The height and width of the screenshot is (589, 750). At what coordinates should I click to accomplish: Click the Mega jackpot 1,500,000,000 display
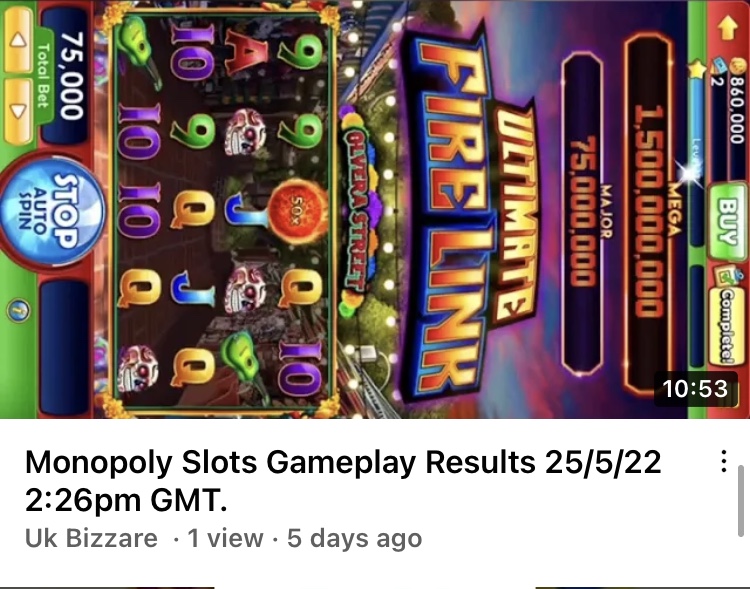[650, 211]
